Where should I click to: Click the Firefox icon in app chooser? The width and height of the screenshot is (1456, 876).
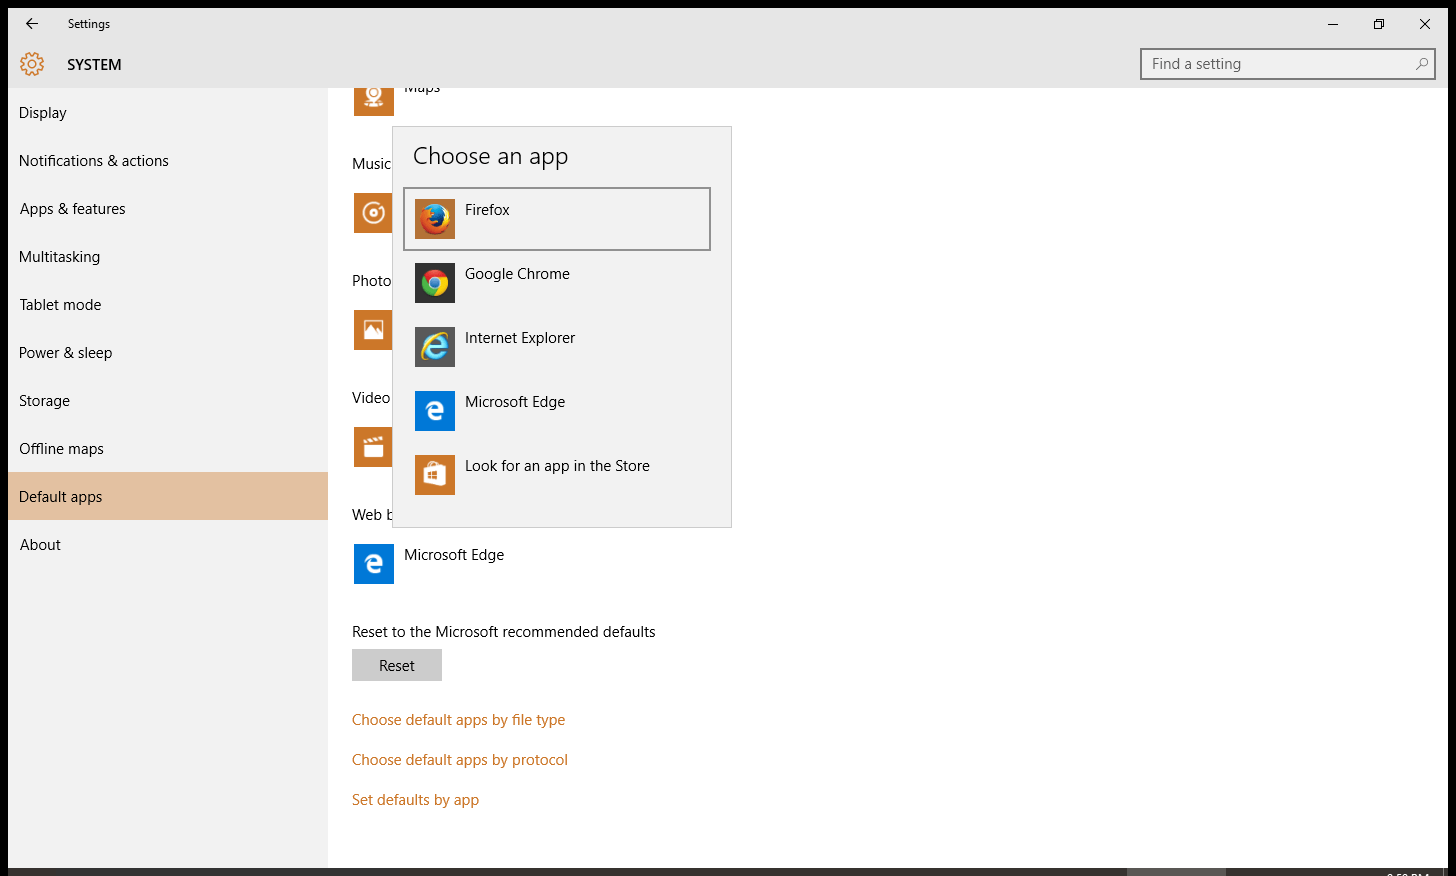(435, 219)
